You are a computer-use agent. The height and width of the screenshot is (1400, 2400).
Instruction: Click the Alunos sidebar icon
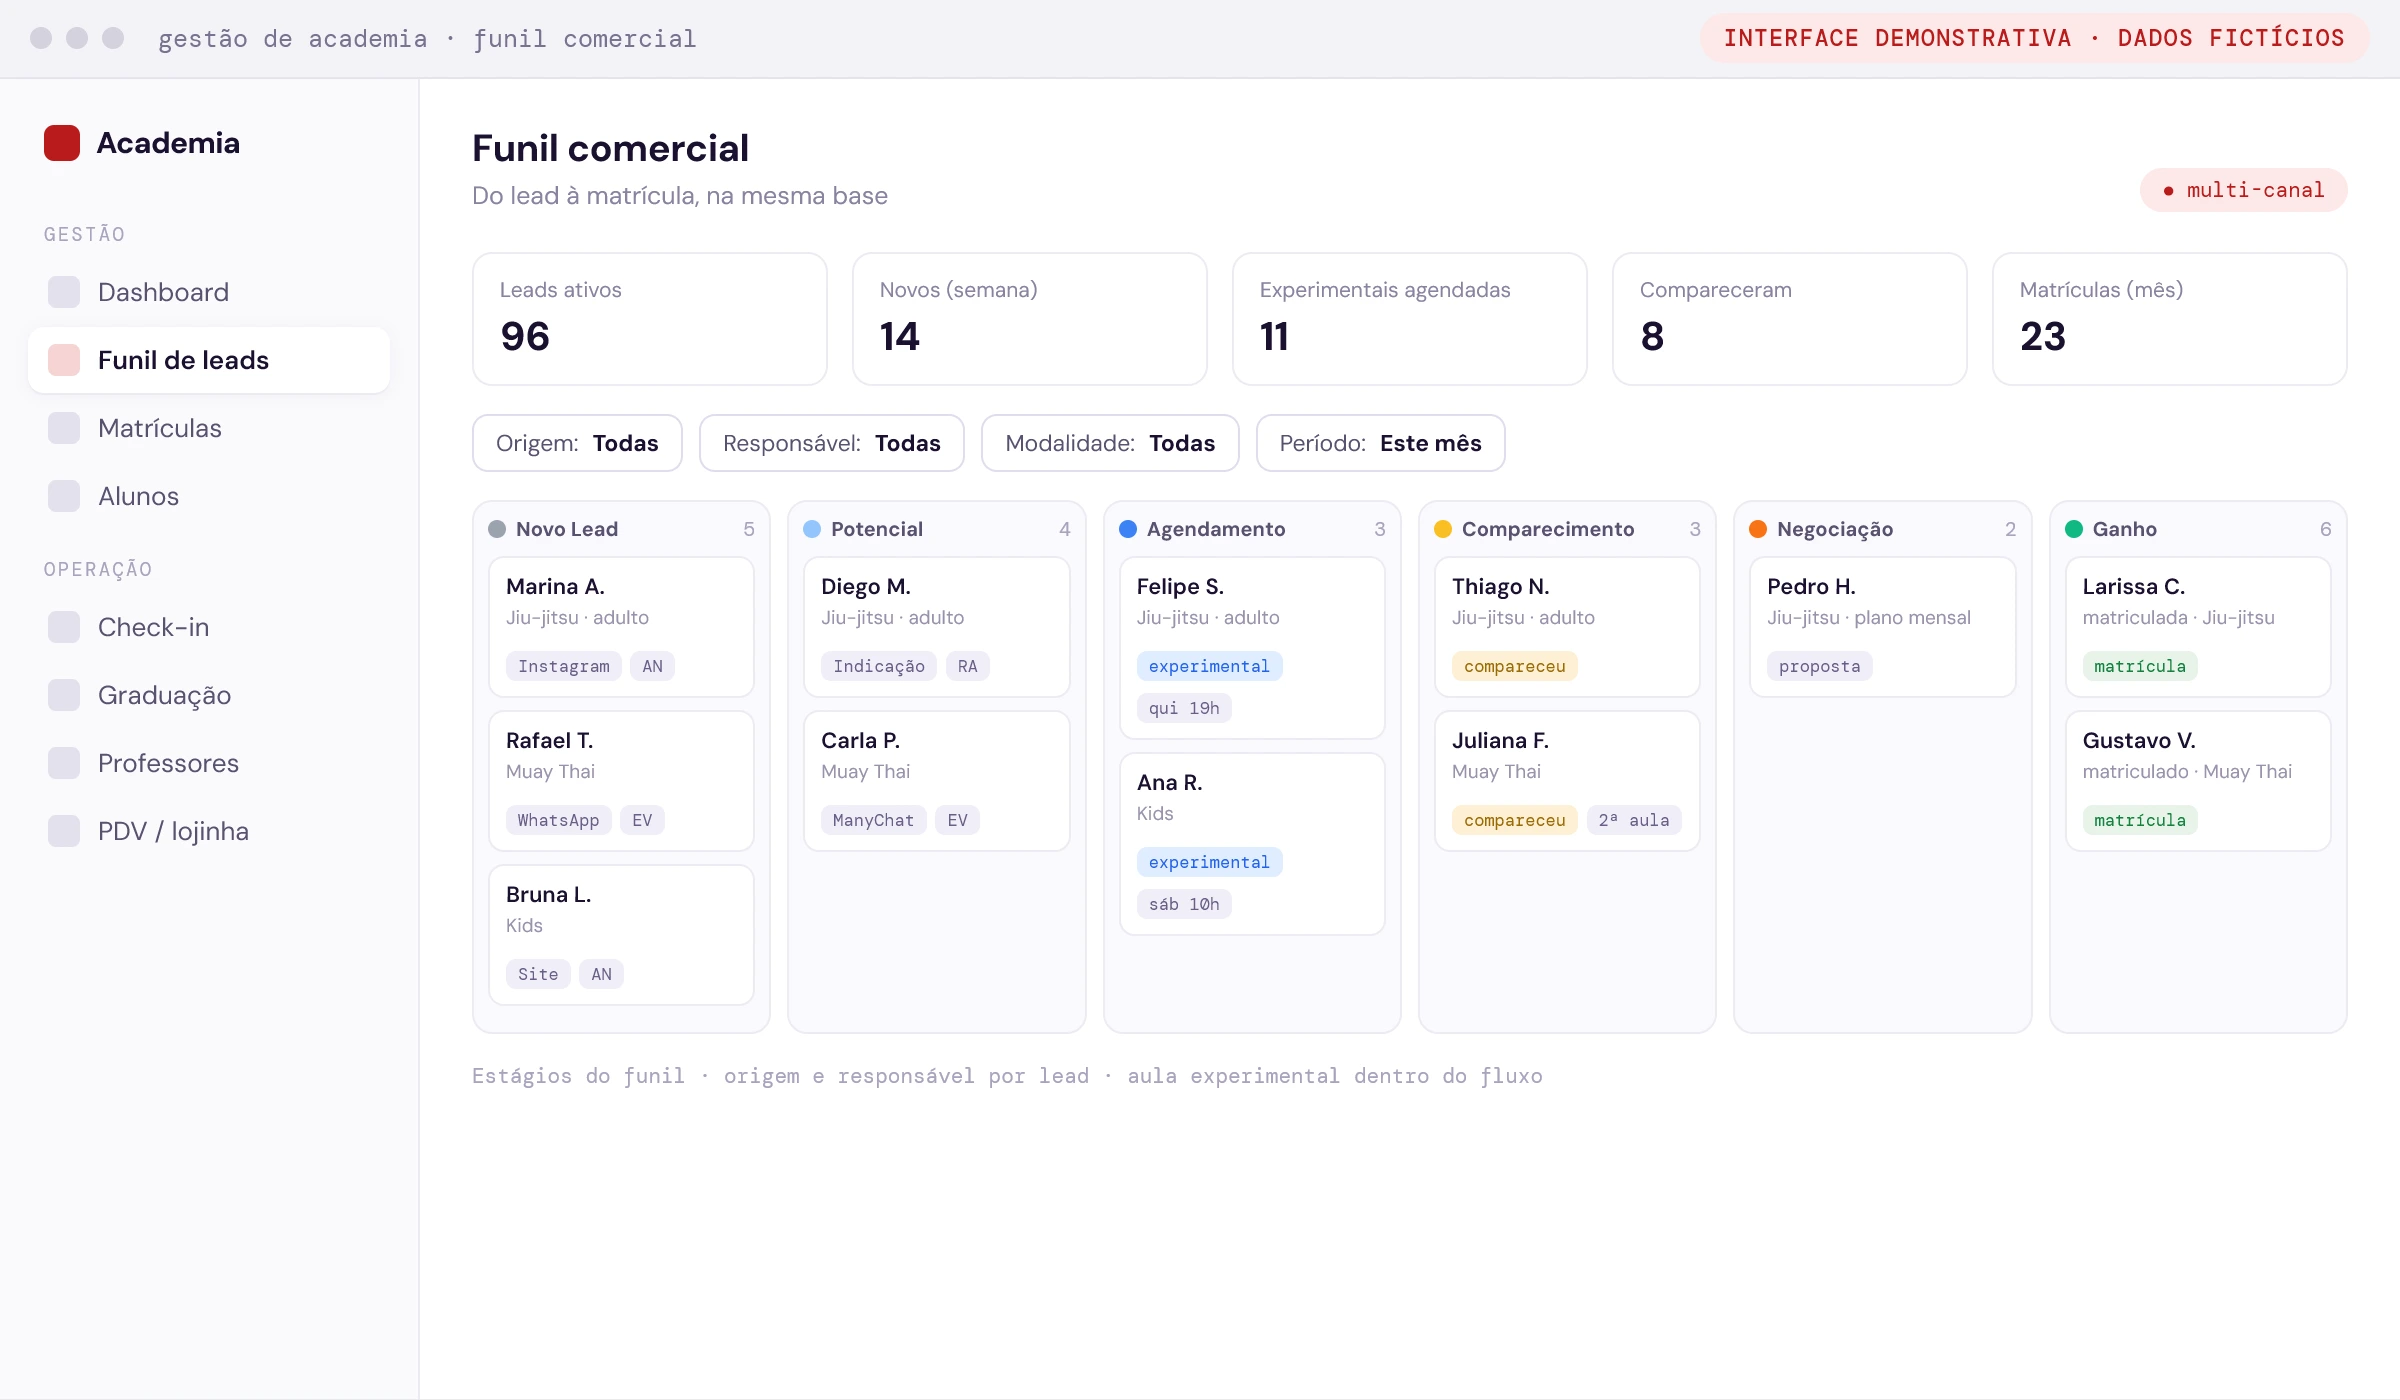point(64,496)
